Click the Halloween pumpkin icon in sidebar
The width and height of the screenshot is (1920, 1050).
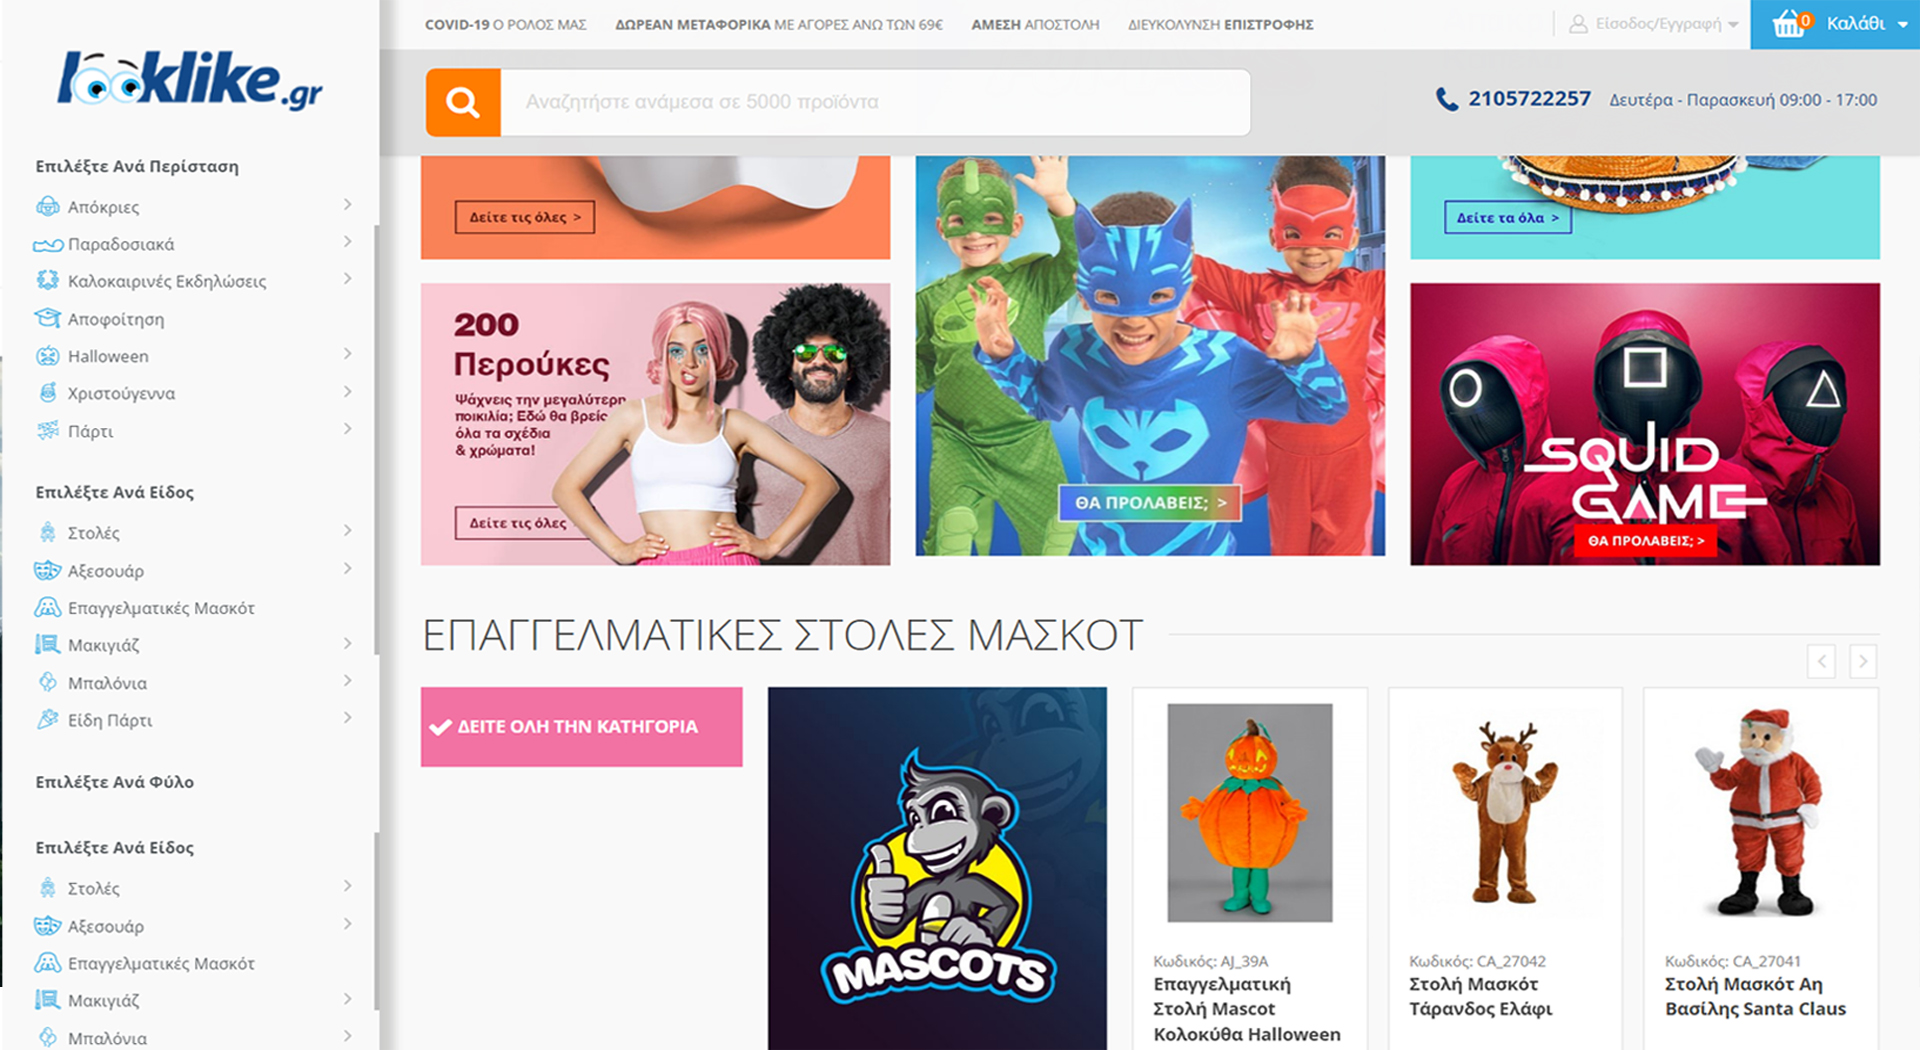[x=47, y=356]
